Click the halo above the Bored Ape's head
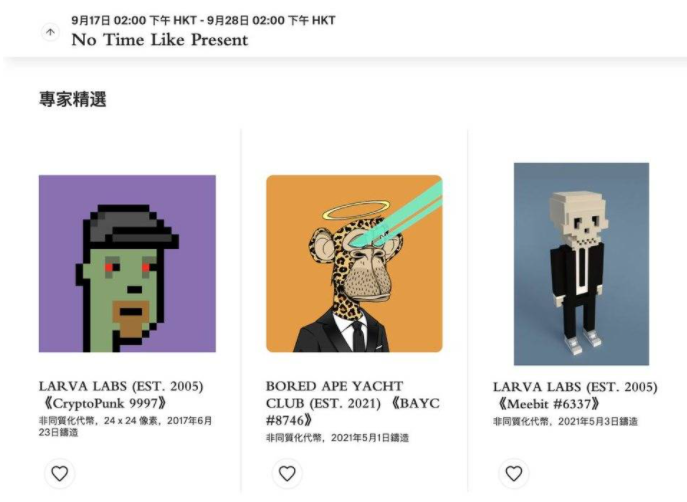The height and width of the screenshot is (502, 687). [x=356, y=210]
